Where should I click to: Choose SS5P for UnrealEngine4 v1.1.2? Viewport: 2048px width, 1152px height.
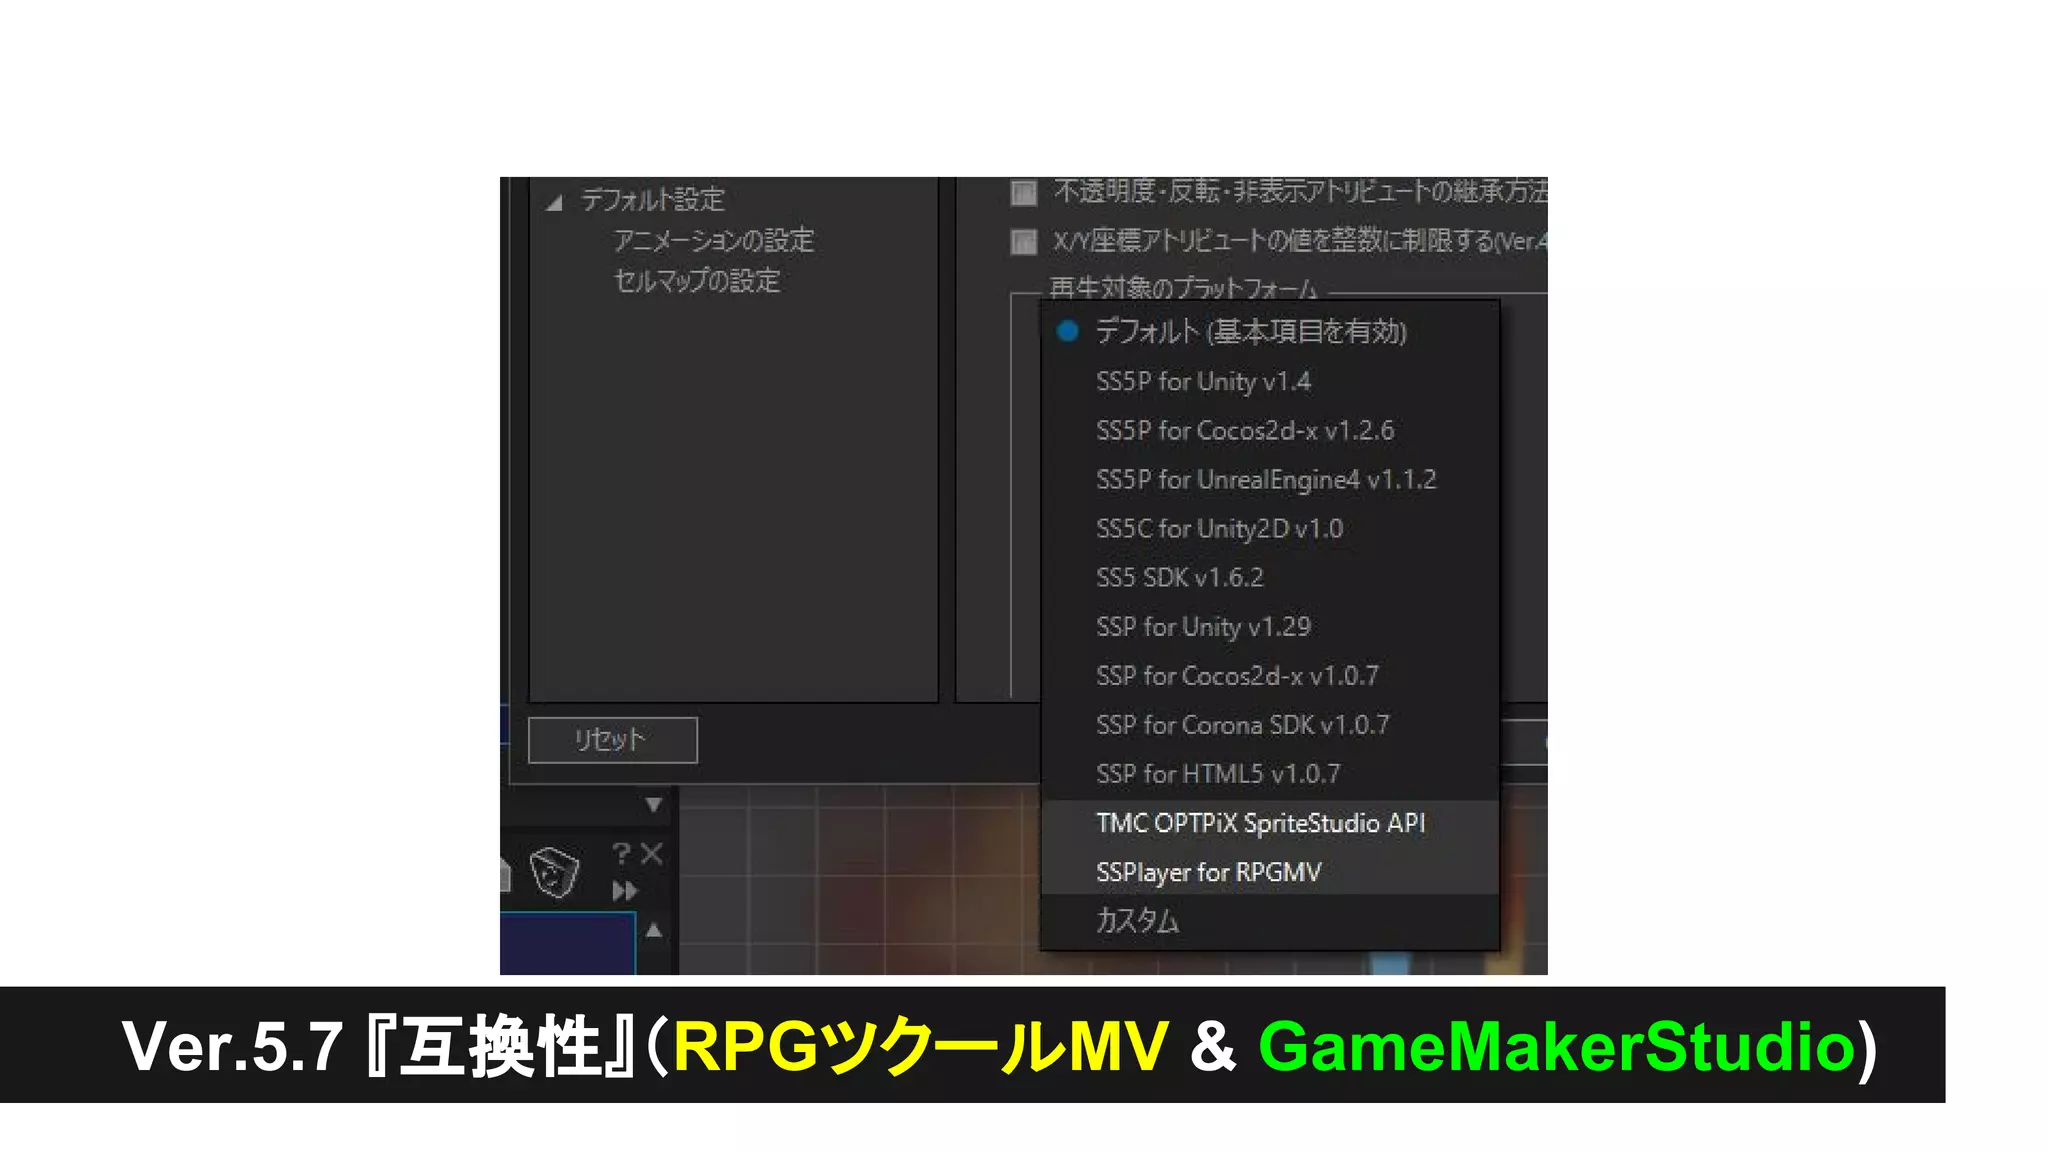pyautogui.click(x=1270, y=479)
